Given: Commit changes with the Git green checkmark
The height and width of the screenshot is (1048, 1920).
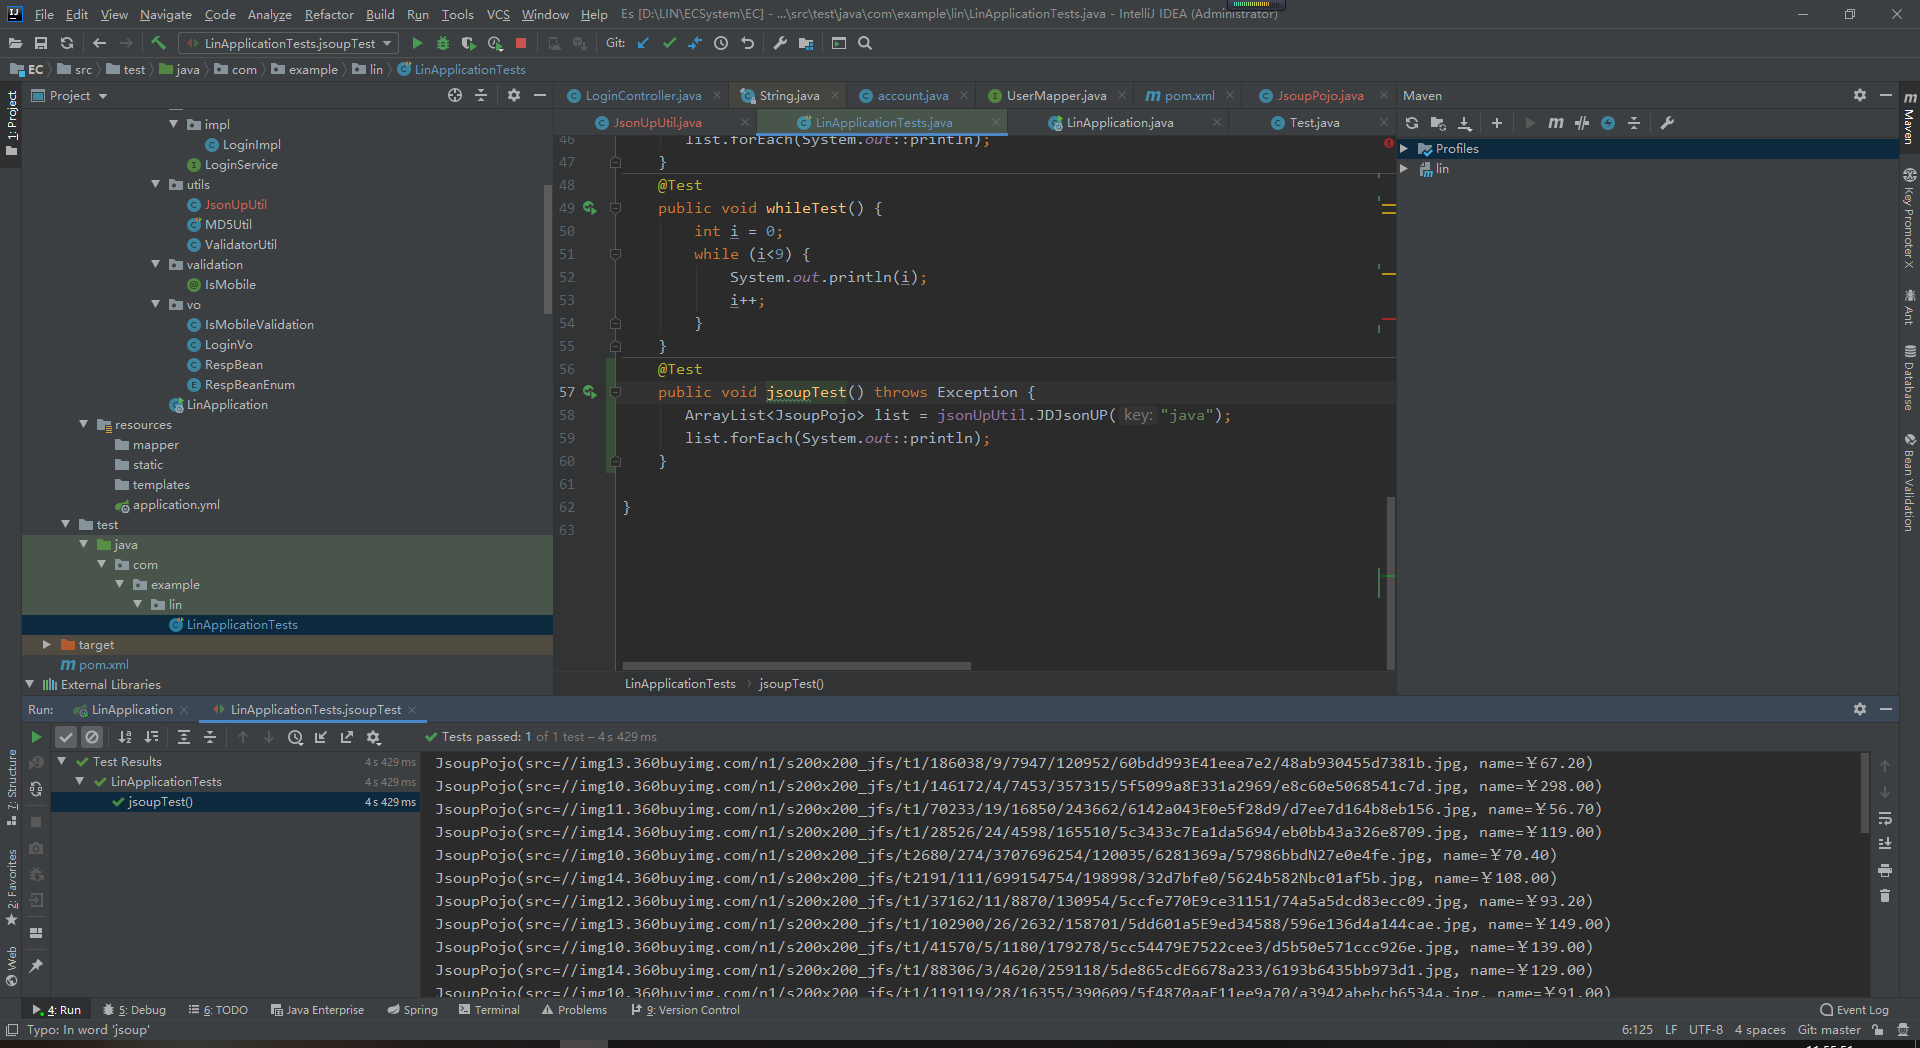Looking at the screenshot, I should pos(669,43).
